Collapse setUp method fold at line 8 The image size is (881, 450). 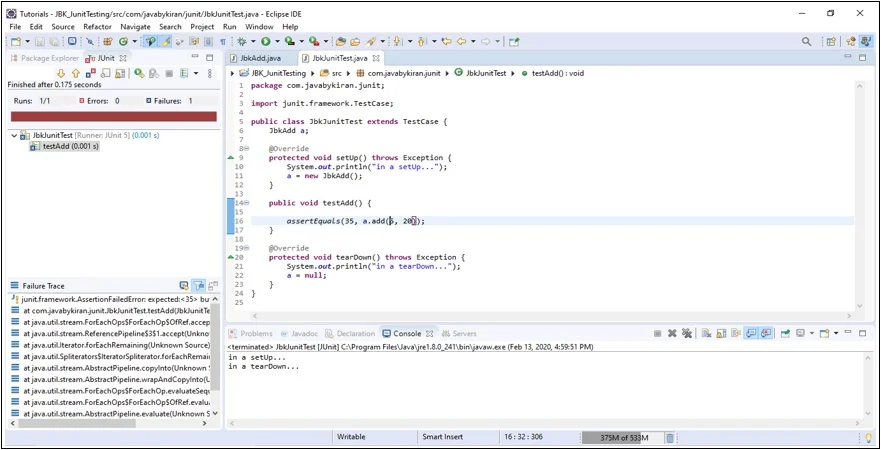[247, 149]
